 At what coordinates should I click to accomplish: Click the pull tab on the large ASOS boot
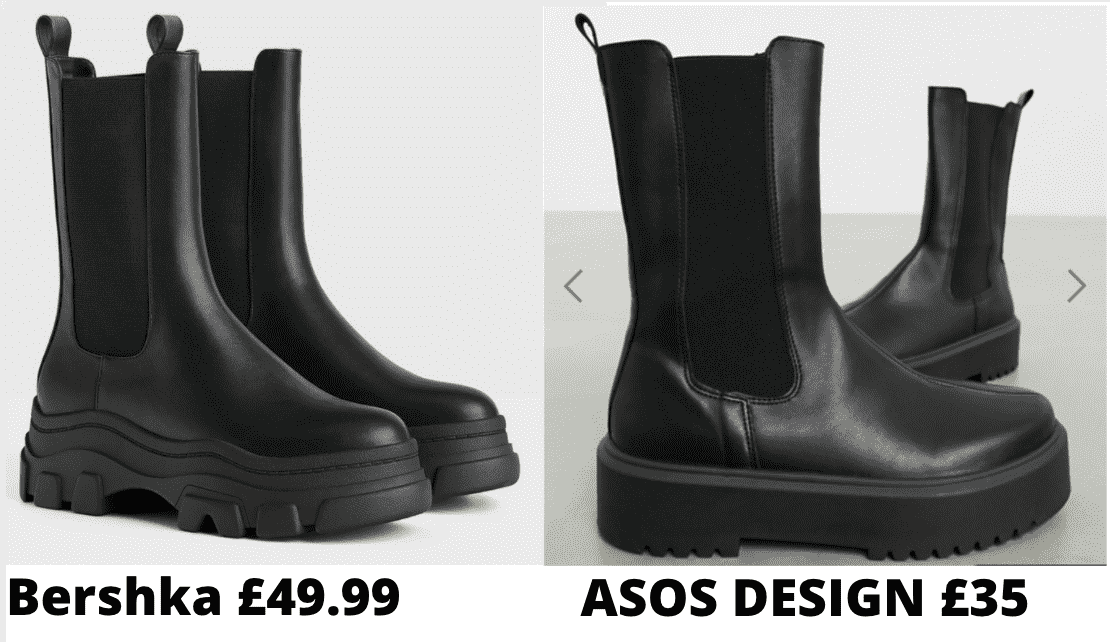[x=588, y=32]
